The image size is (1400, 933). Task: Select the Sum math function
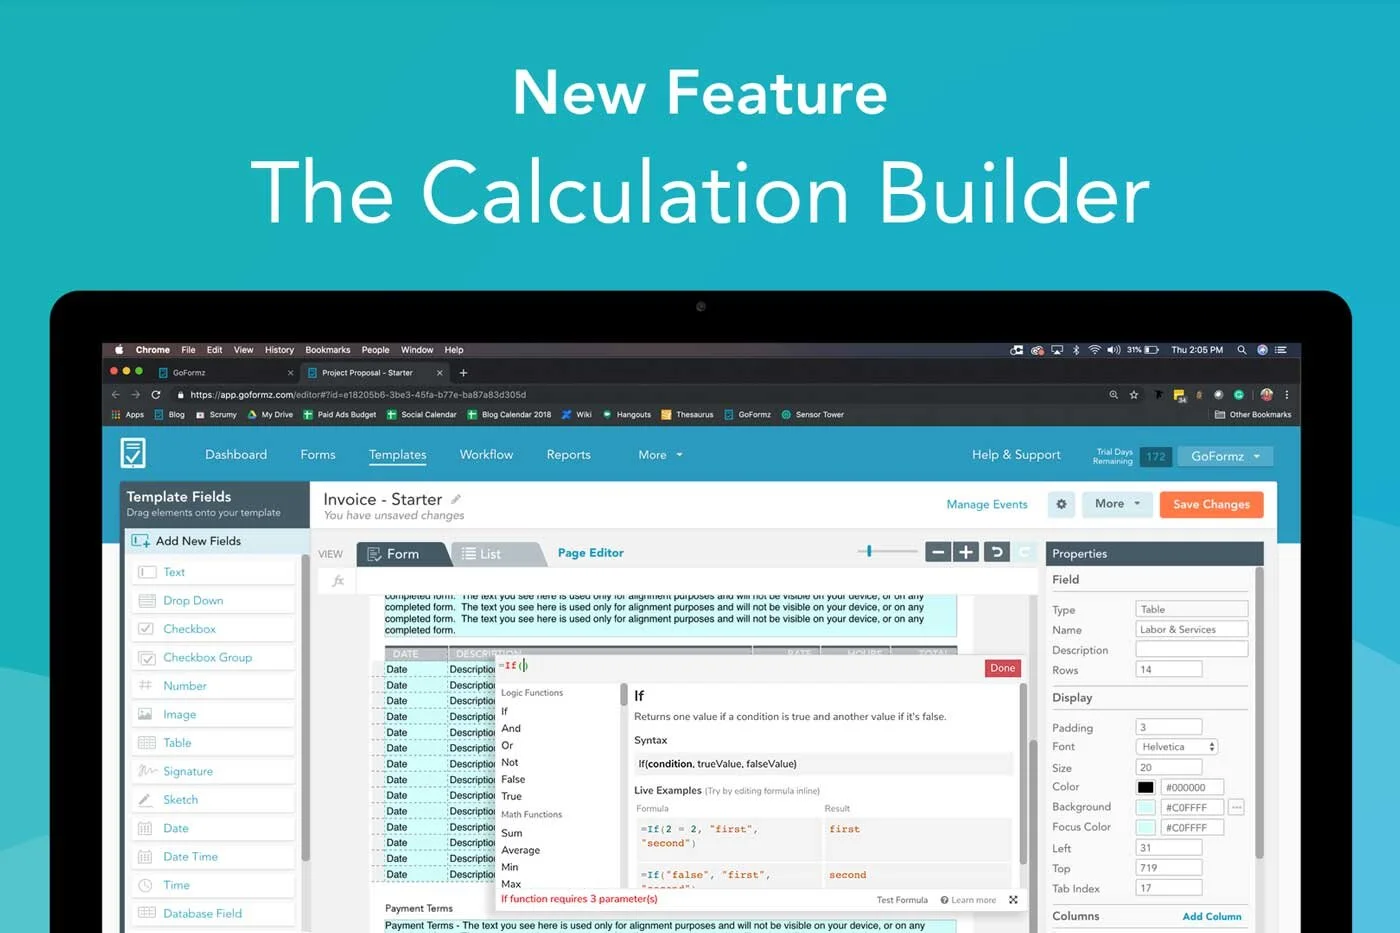click(512, 833)
